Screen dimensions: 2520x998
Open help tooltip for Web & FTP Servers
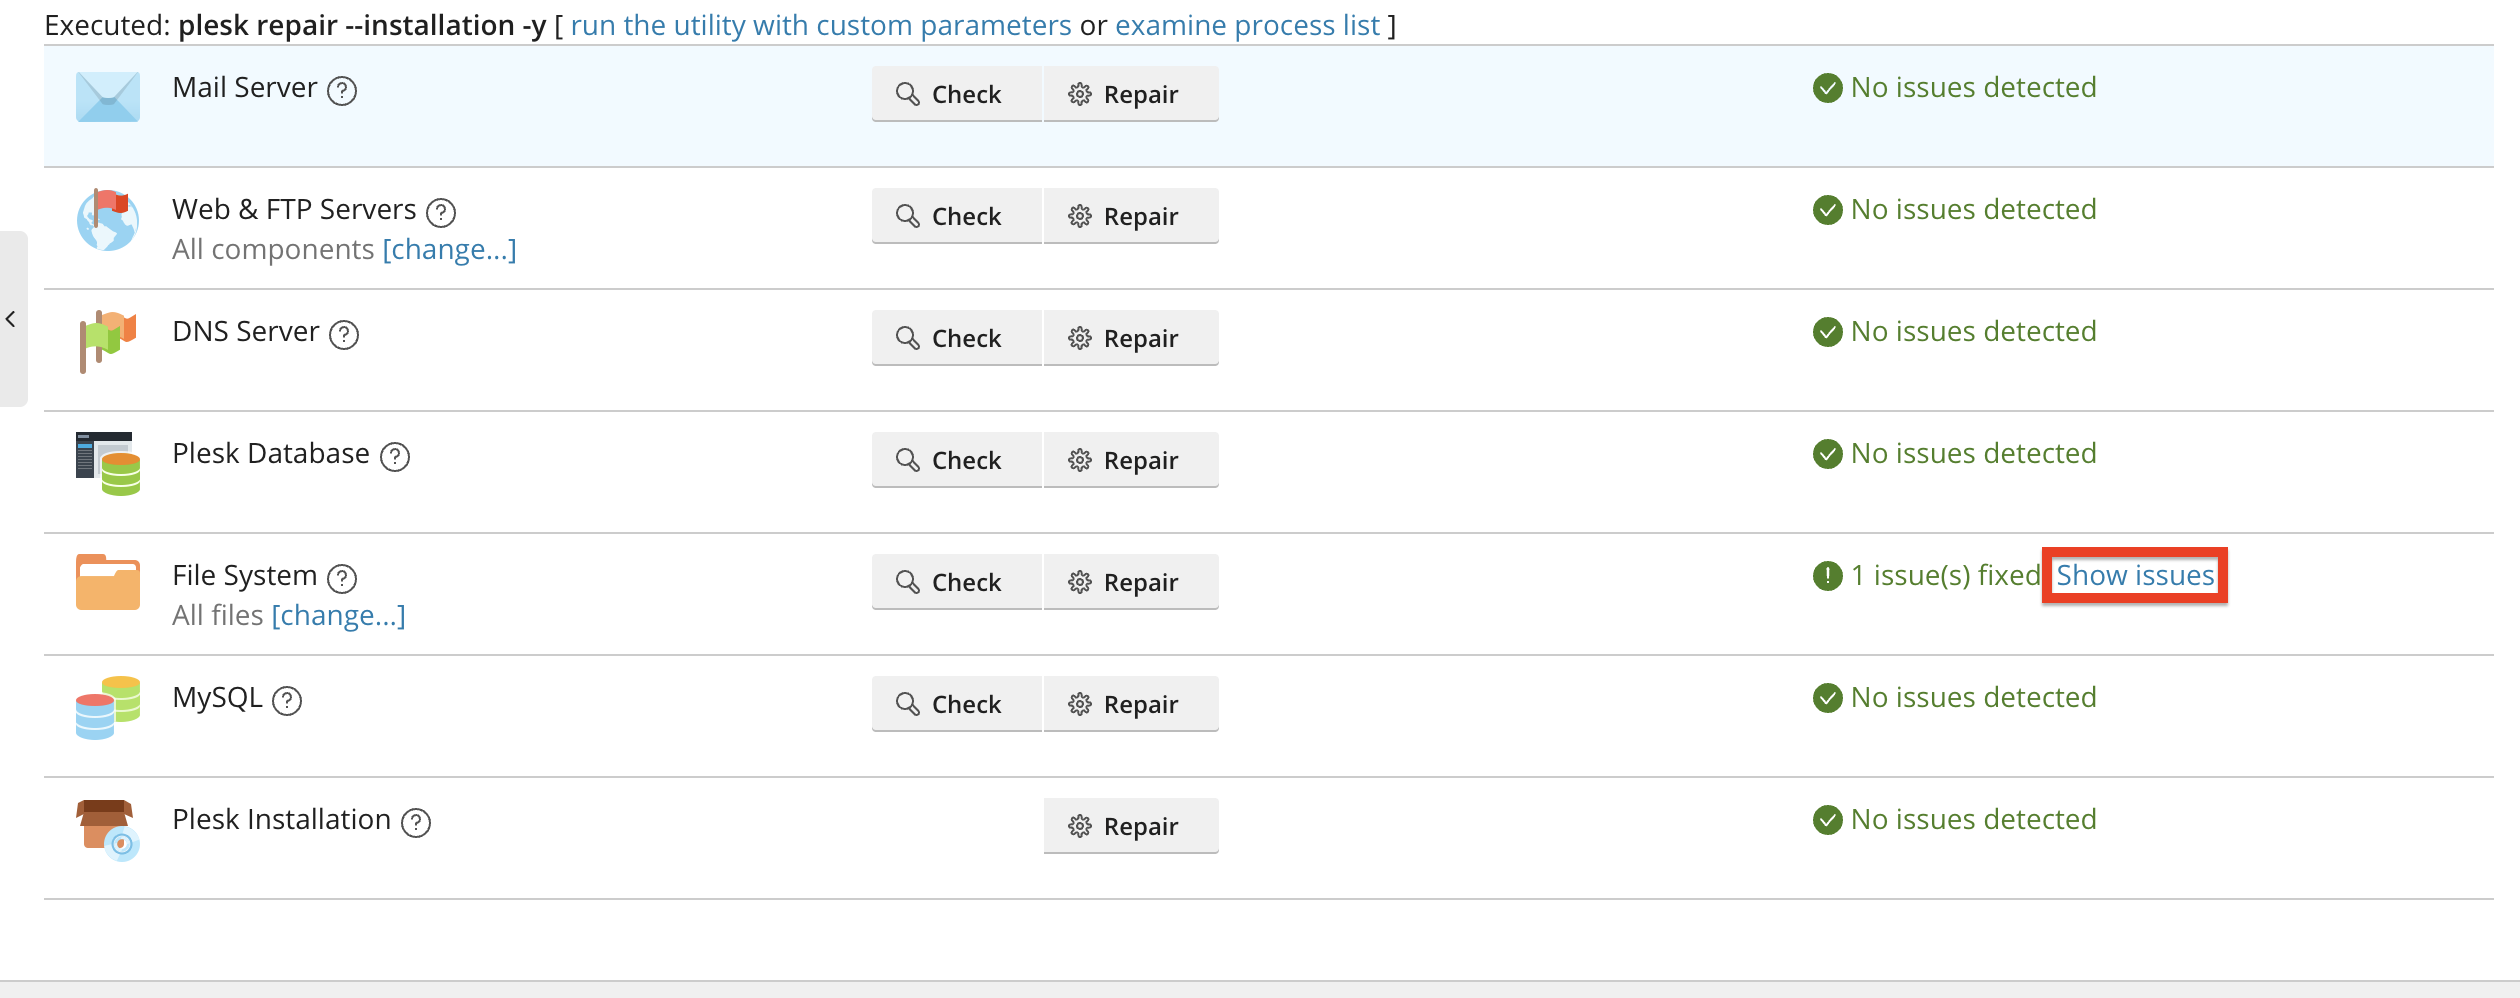pos(441,213)
